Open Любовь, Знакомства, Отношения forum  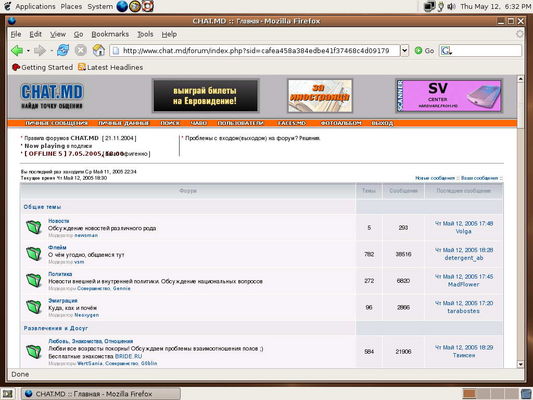pos(90,341)
